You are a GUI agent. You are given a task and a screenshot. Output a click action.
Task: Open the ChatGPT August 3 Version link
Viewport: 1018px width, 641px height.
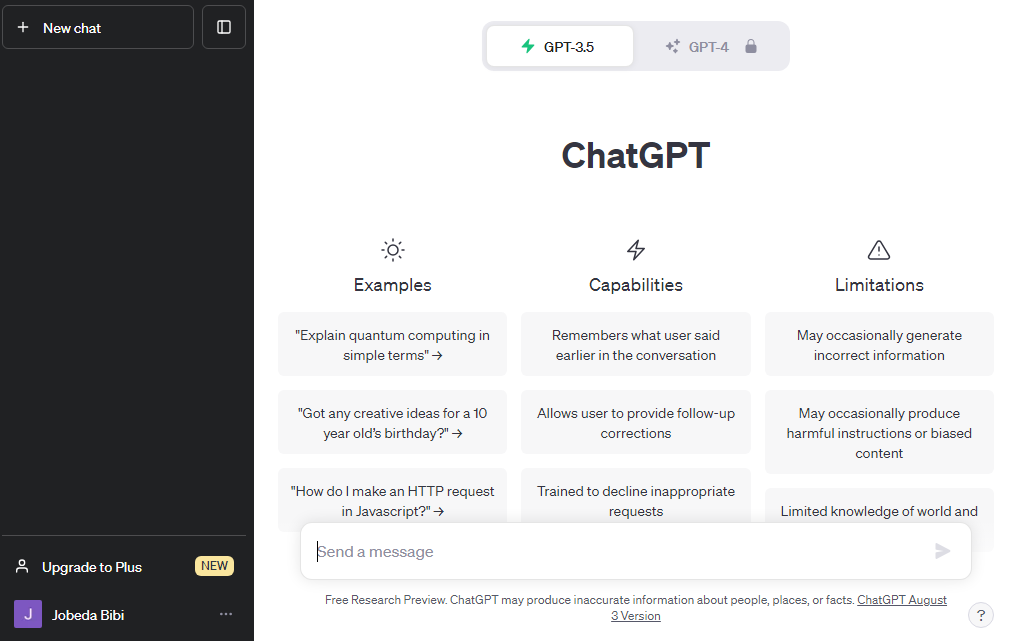(x=901, y=600)
